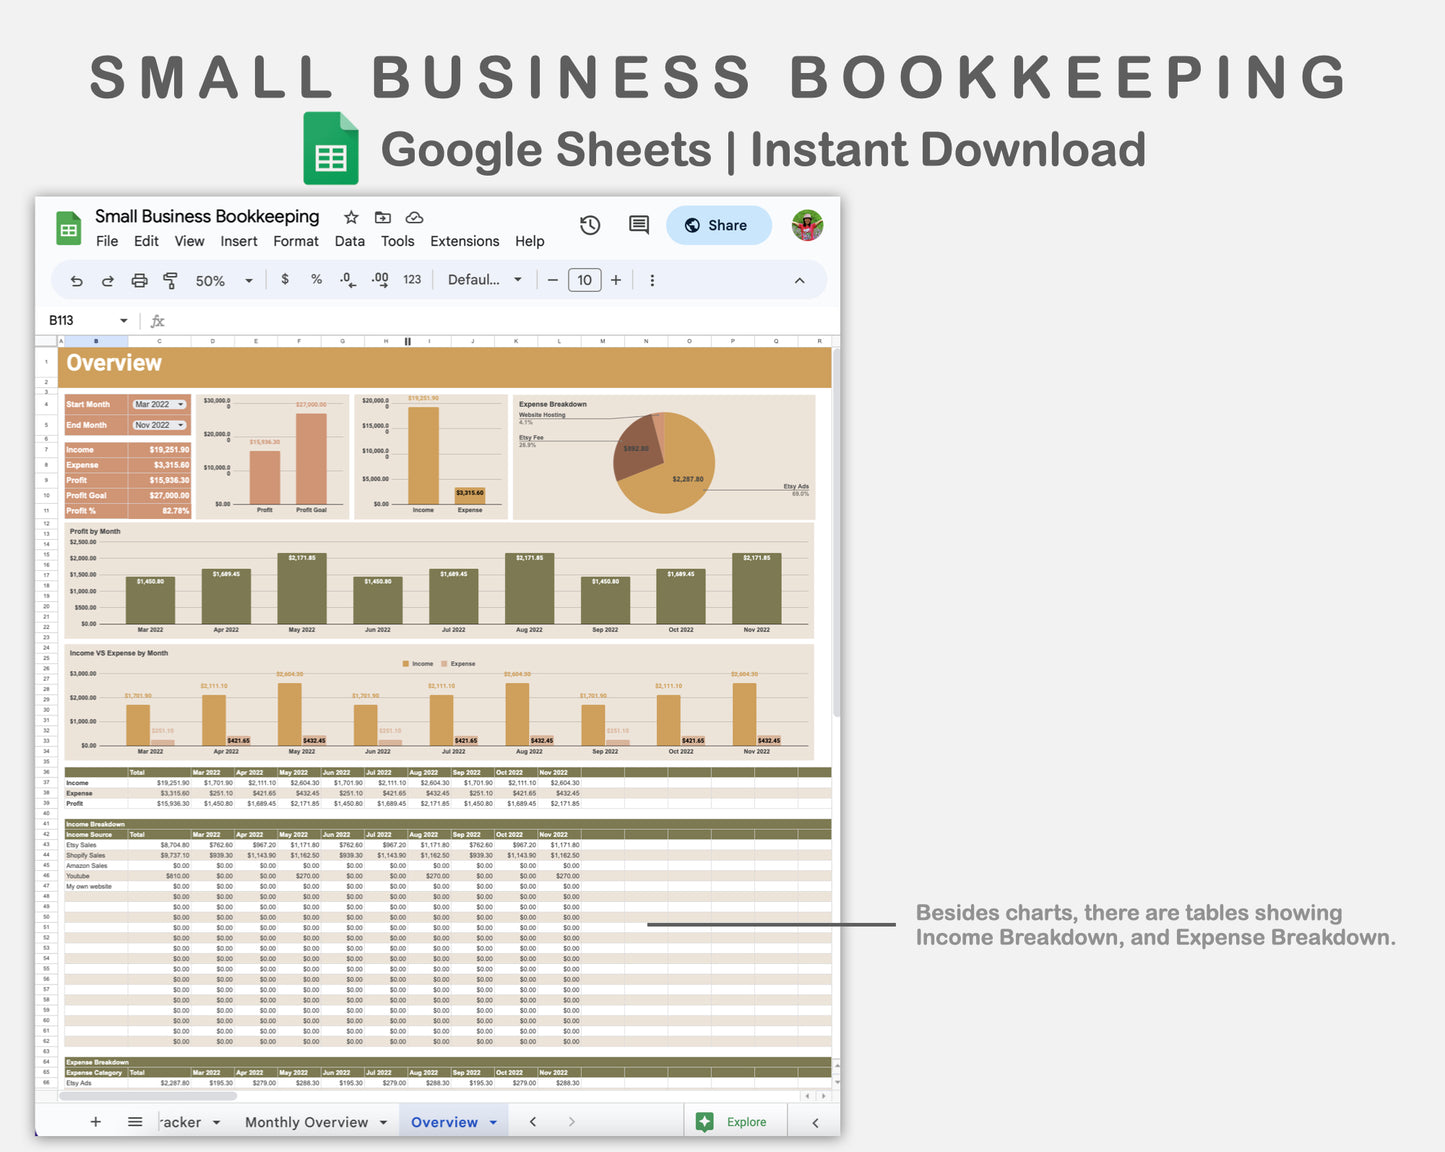Viewport: 1445px width, 1152px height.
Task: Toggle percent format on selected cells
Action: [x=316, y=280]
